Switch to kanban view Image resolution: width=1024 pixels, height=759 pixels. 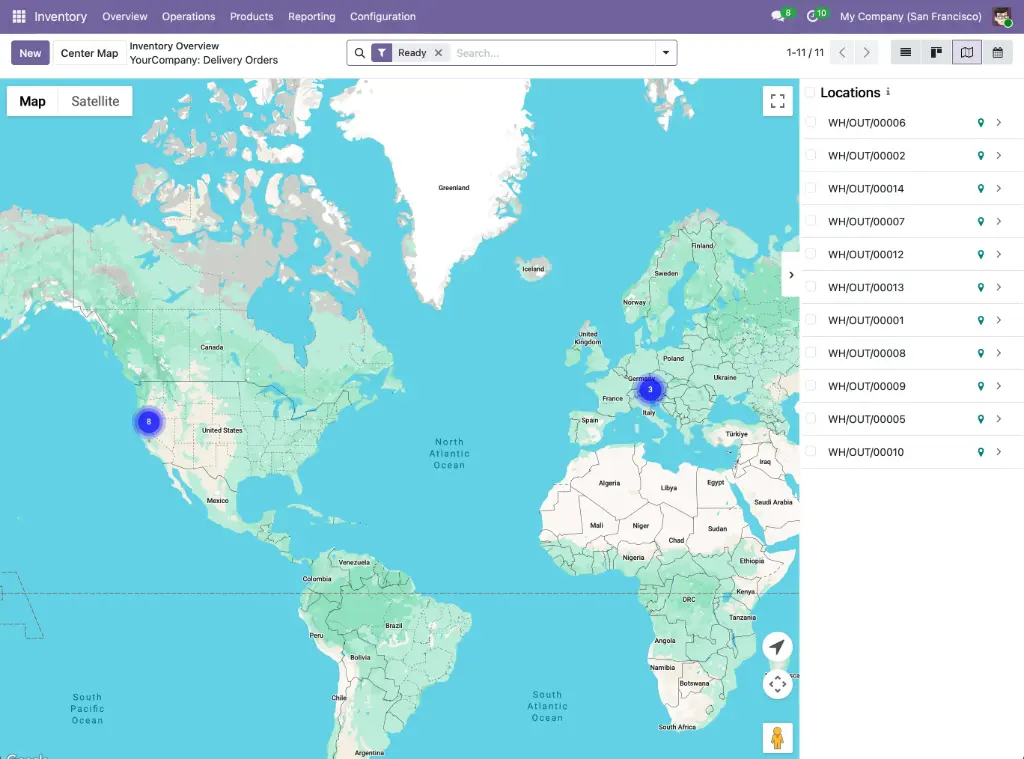click(x=936, y=52)
